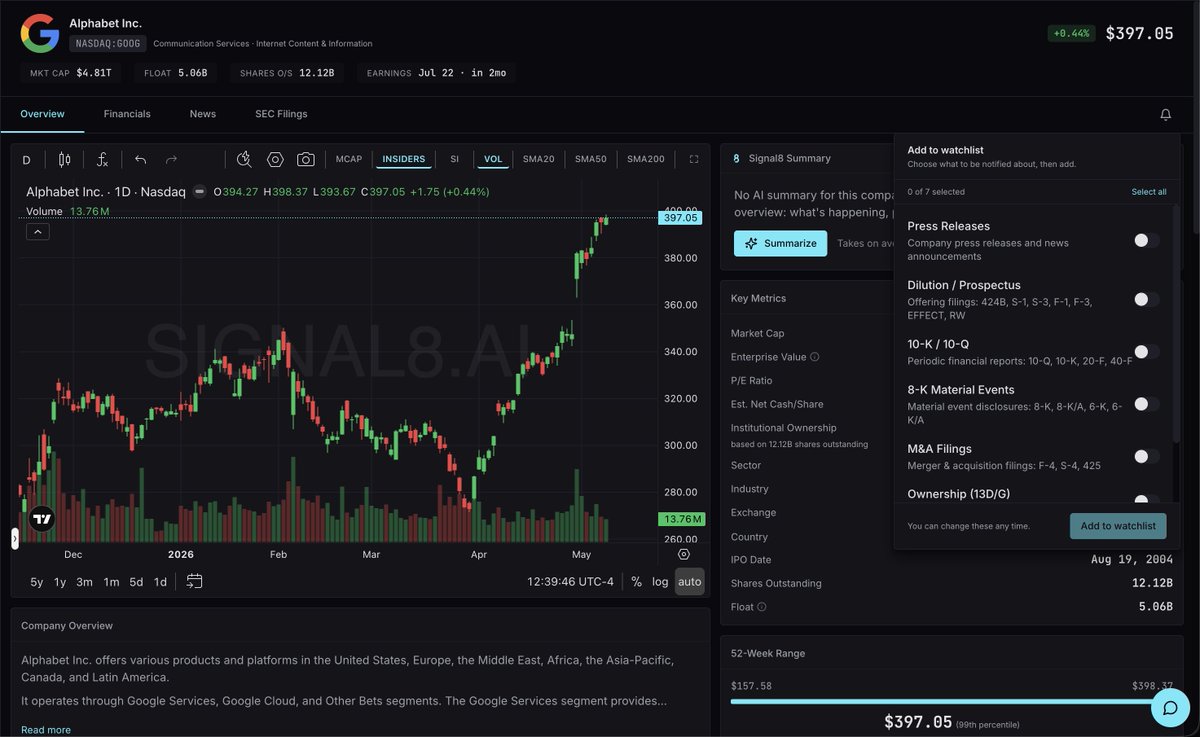Click the 52-Week Range progress bar
The height and width of the screenshot is (737, 1200).
(952, 701)
